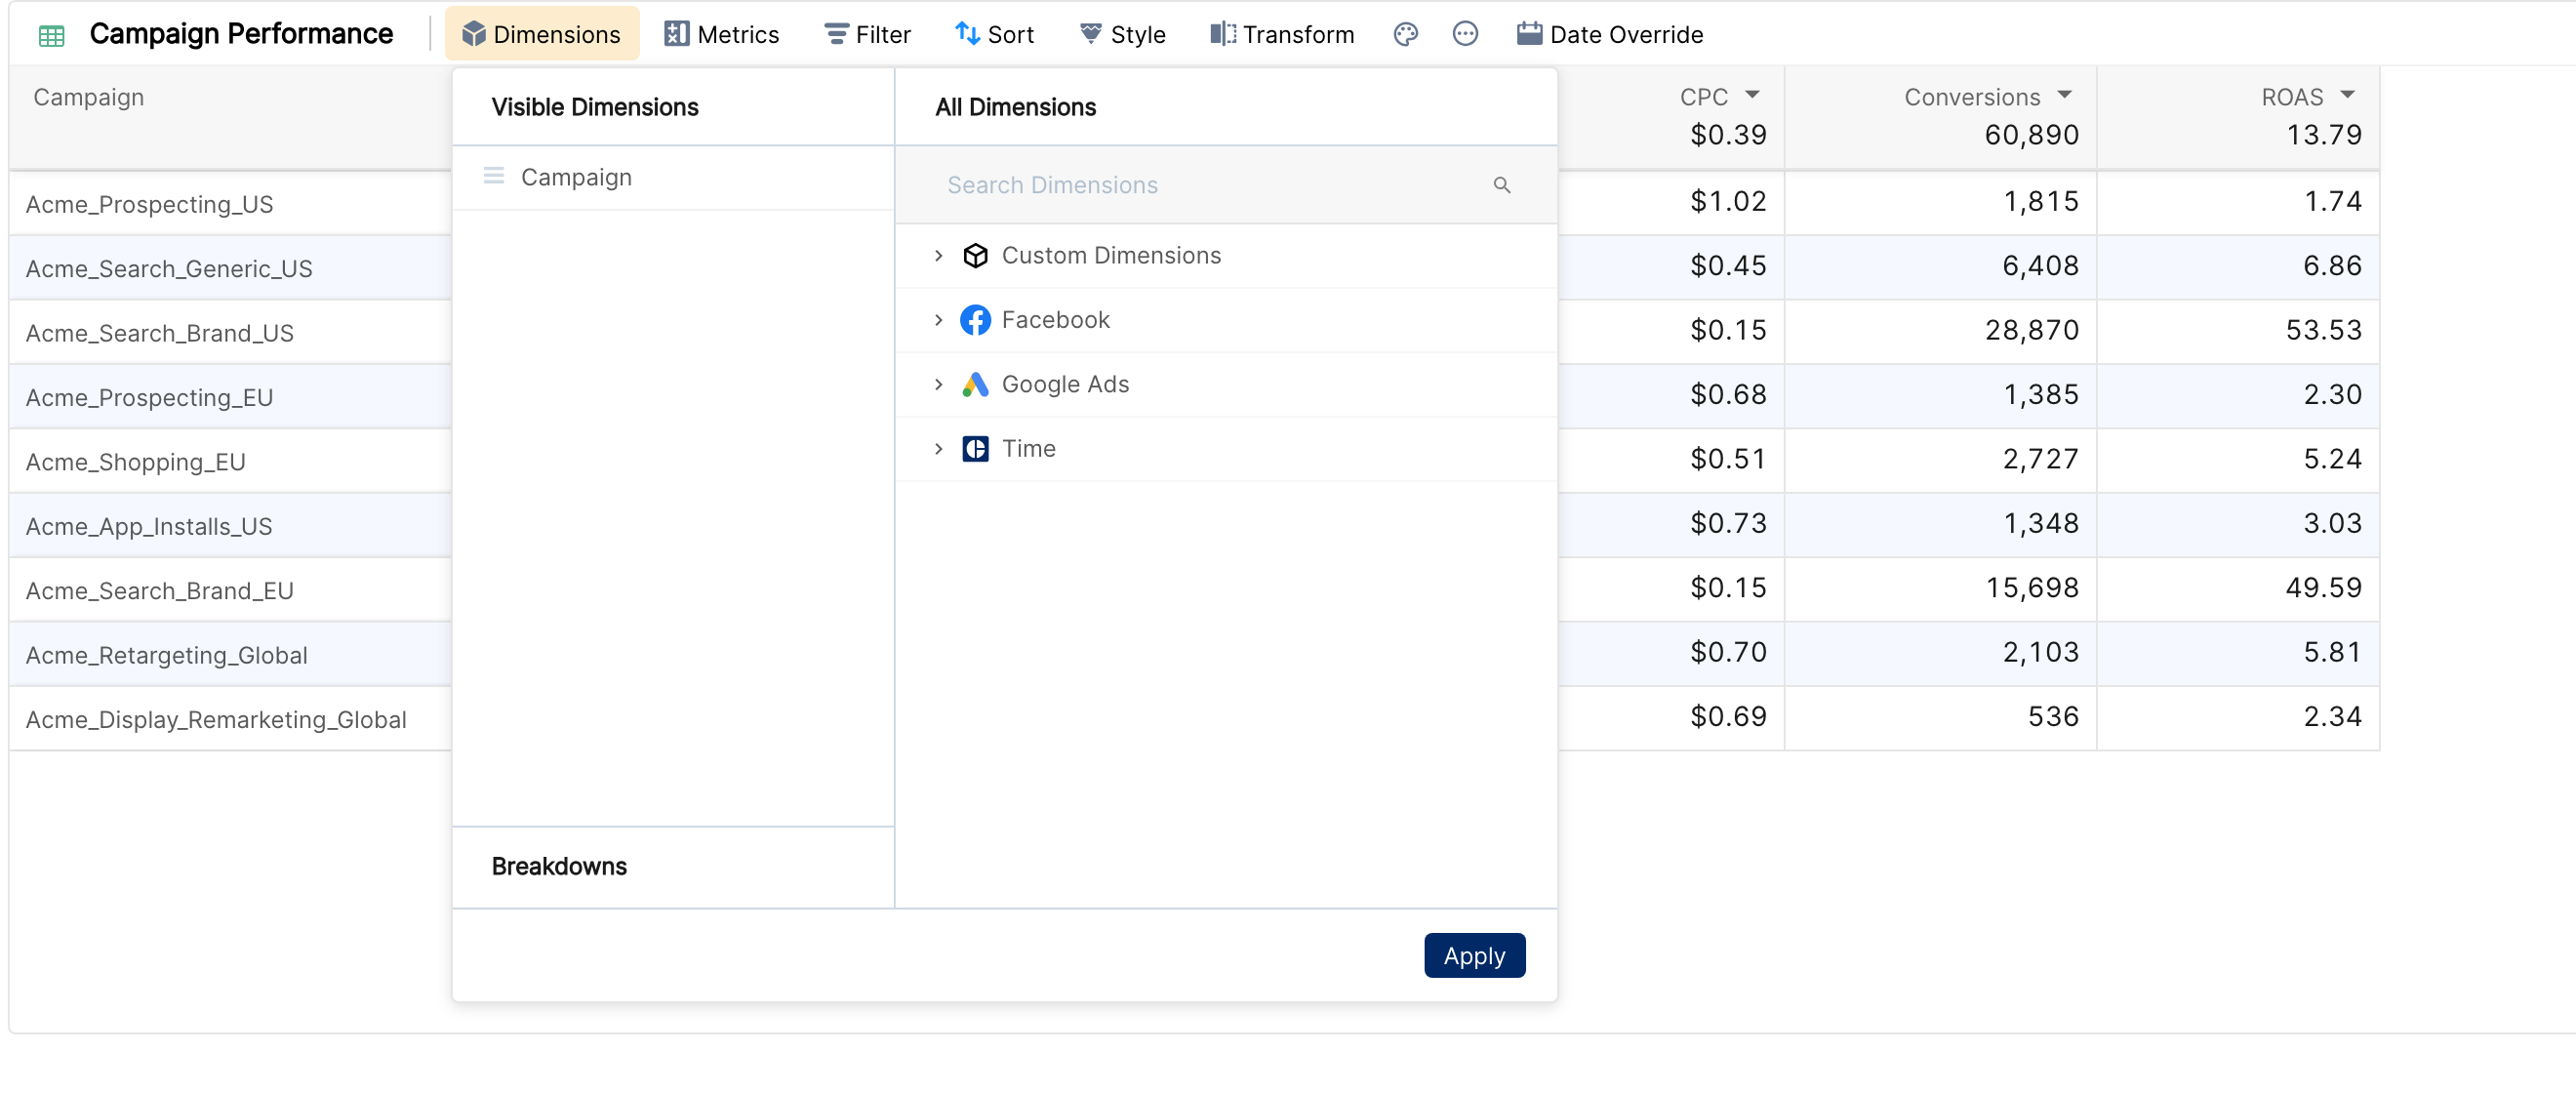
Task: Open the Conversions column dropdown arrow
Action: 2064,95
